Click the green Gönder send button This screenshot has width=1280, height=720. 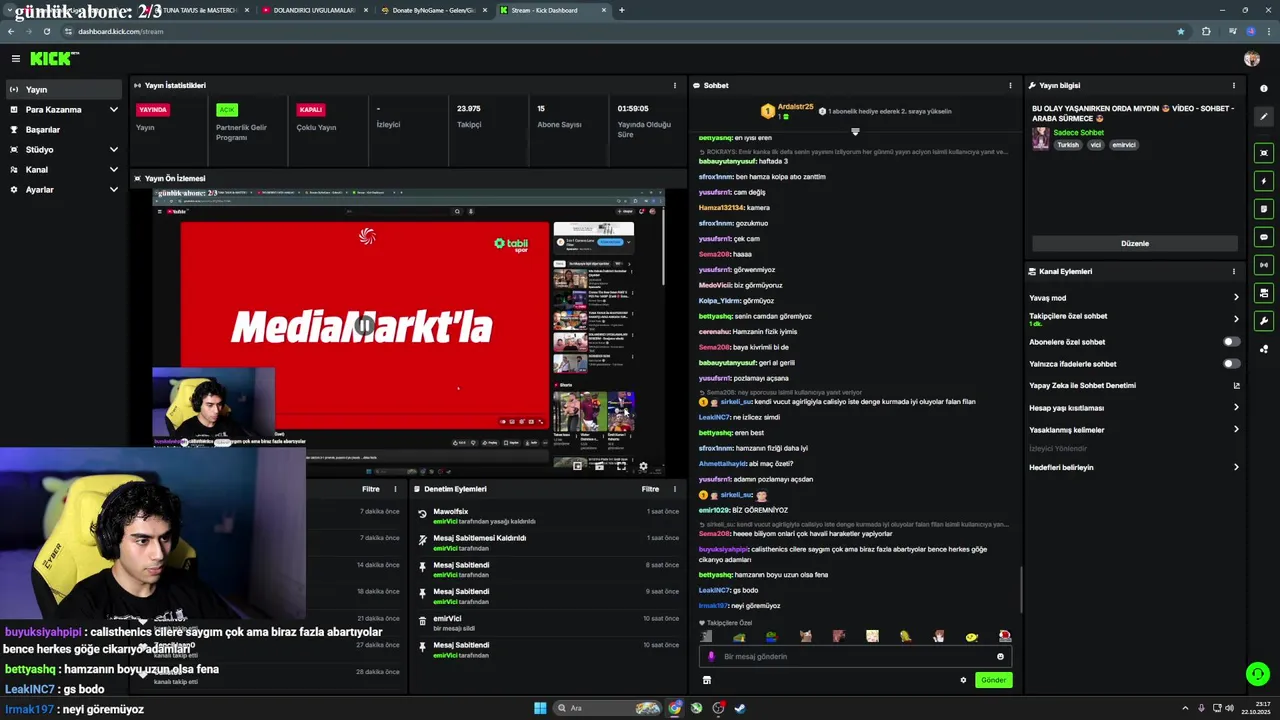tap(993, 680)
